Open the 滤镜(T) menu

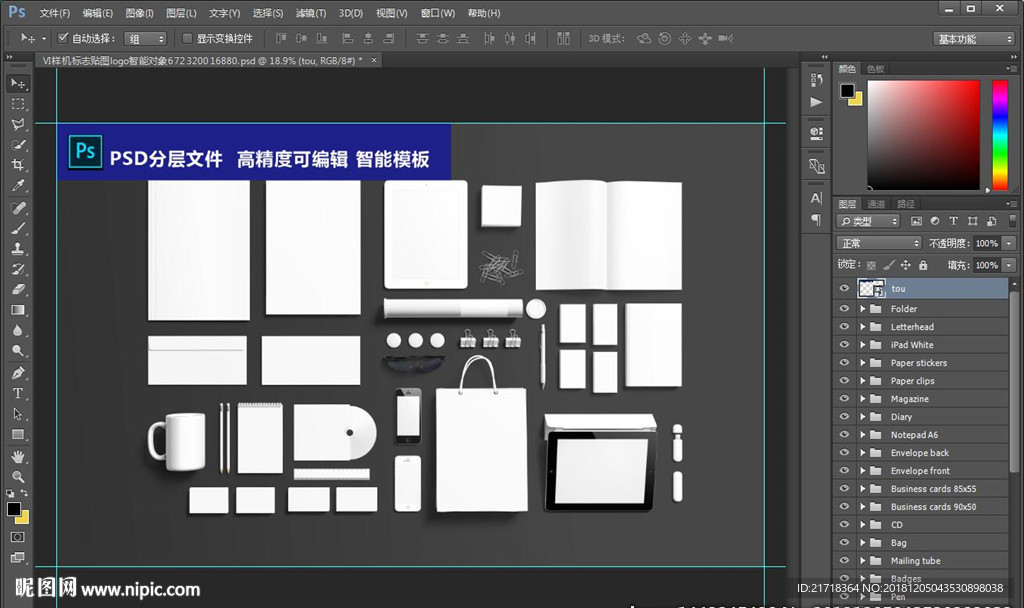point(311,13)
